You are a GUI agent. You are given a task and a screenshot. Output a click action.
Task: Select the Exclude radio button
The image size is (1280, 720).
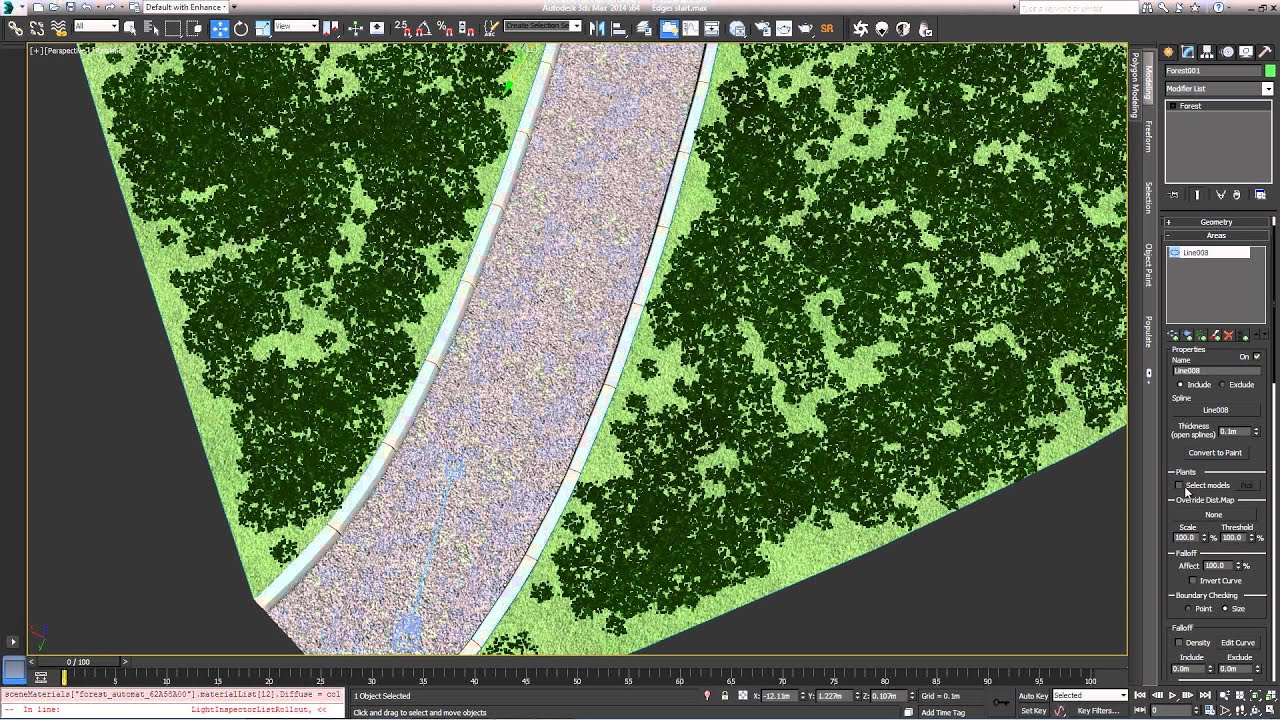pyautogui.click(x=1222, y=385)
